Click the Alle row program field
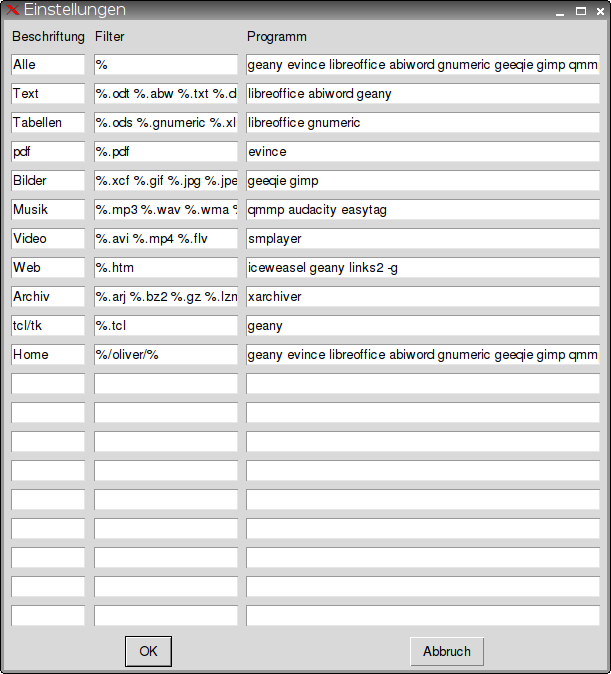611x674 pixels. [x=423, y=64]
